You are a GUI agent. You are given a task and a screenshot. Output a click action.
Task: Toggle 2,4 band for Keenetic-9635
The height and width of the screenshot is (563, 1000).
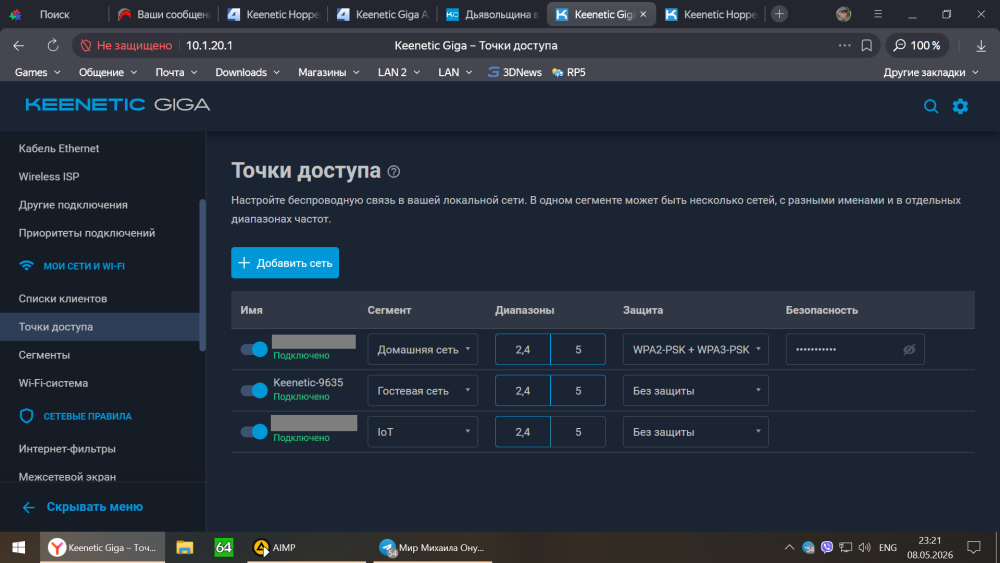pos(522,390)
